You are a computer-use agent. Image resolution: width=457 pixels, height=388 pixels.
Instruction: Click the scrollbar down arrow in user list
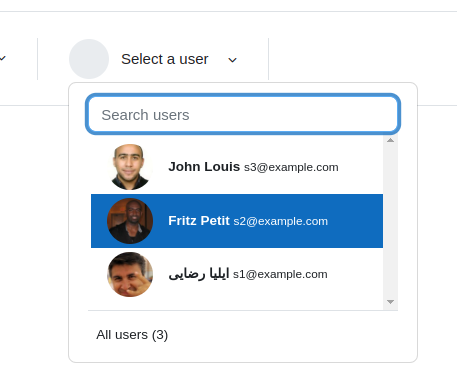(x=390, y=302)
